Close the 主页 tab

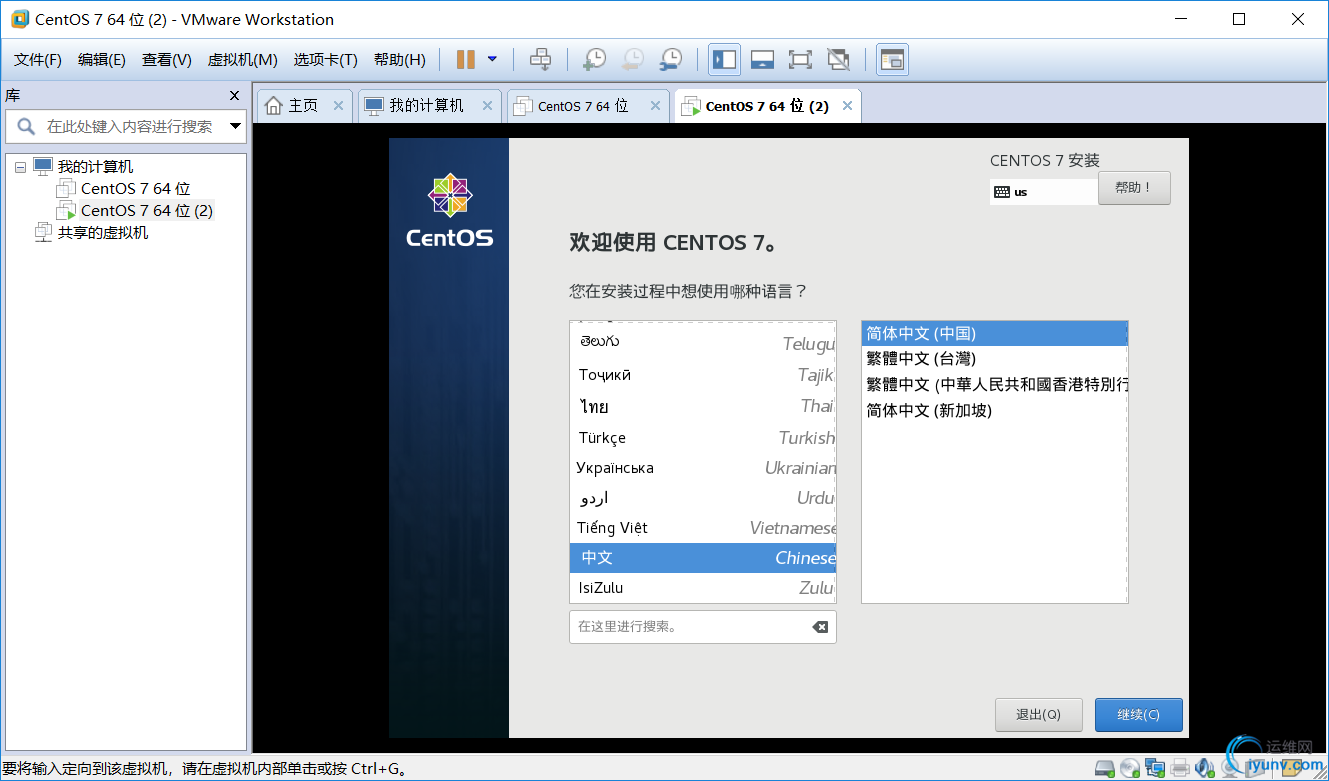(338, 106)
